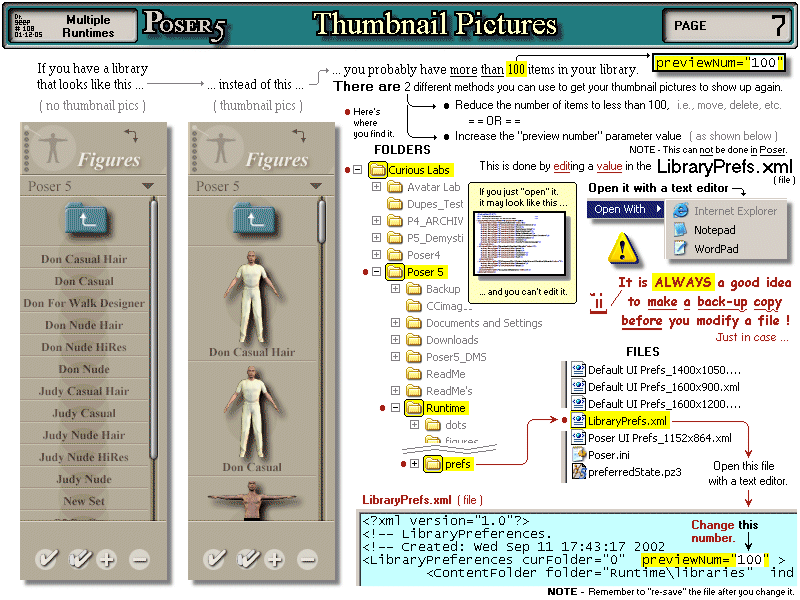Viewport: 800px width, 600px height.
Task: Open the Open With submenu
Action: pos(627,209)
